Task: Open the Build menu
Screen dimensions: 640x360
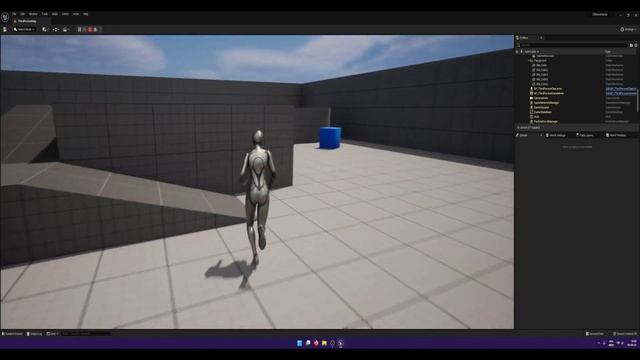Action: tap(55, 14)
